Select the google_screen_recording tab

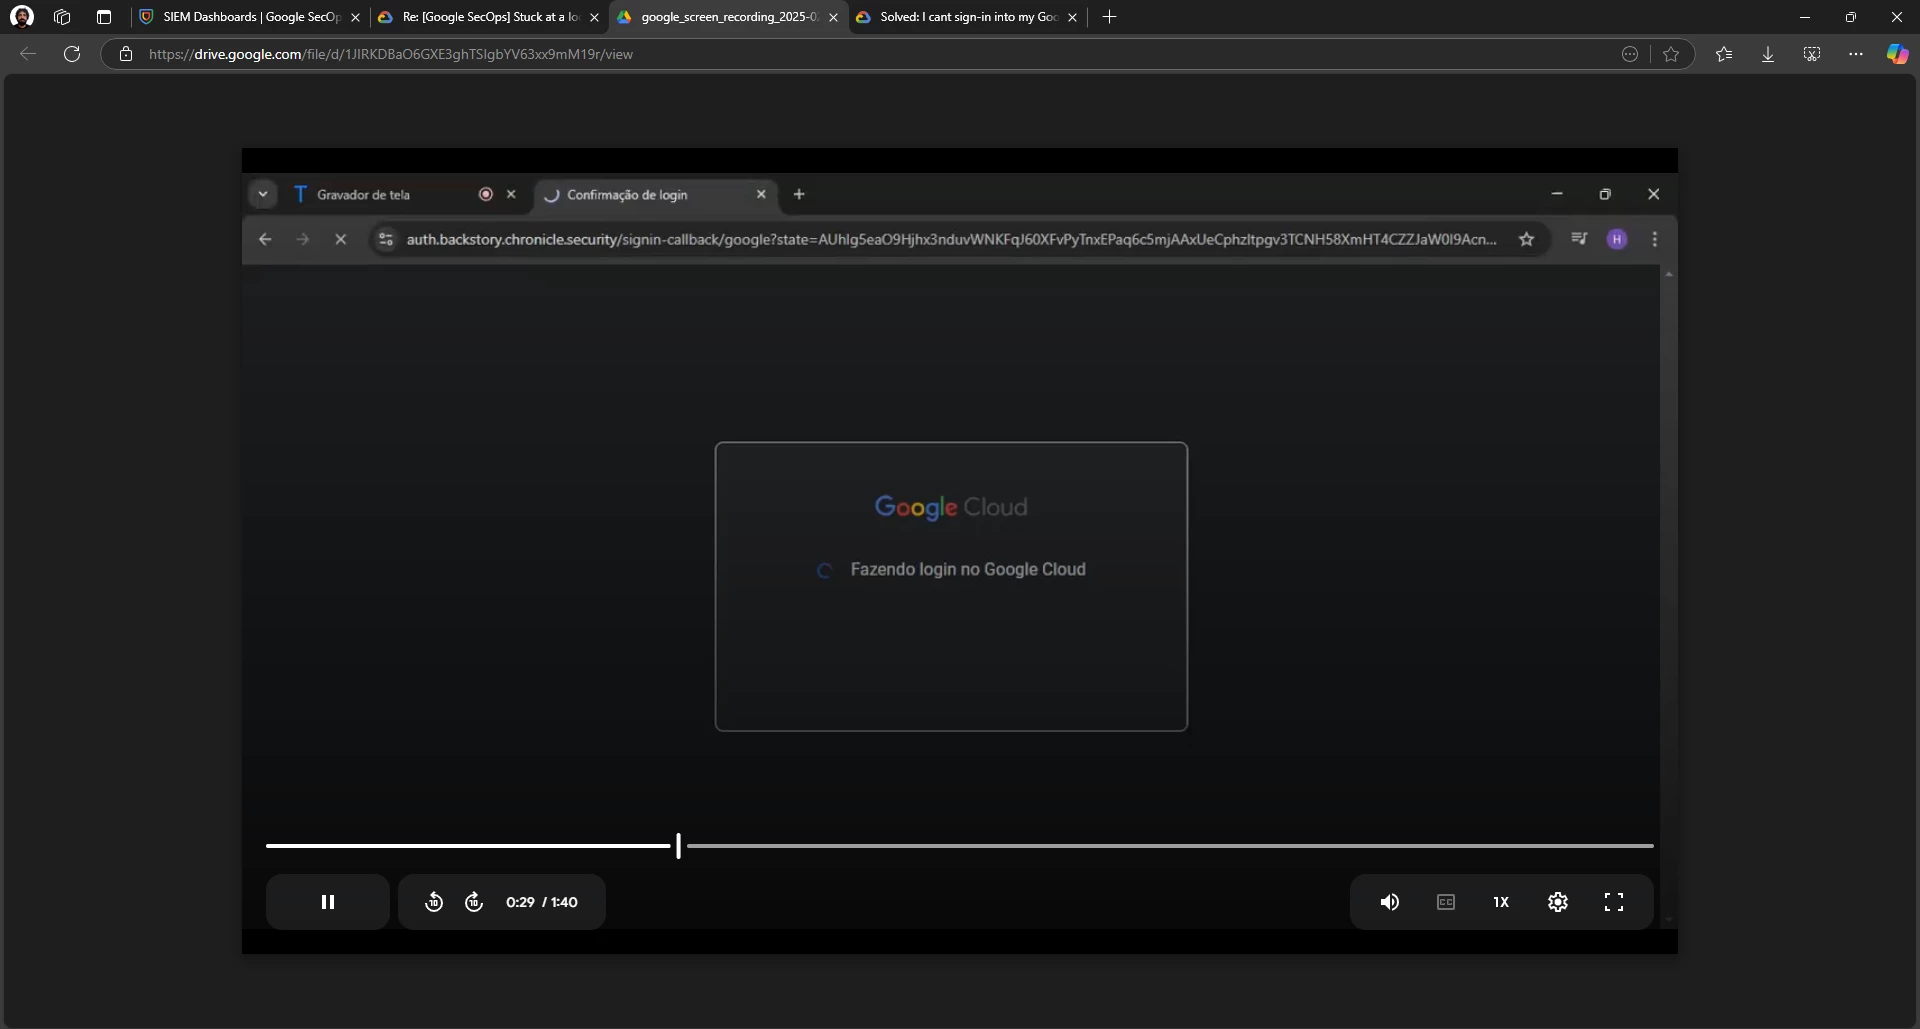[727, 17]
